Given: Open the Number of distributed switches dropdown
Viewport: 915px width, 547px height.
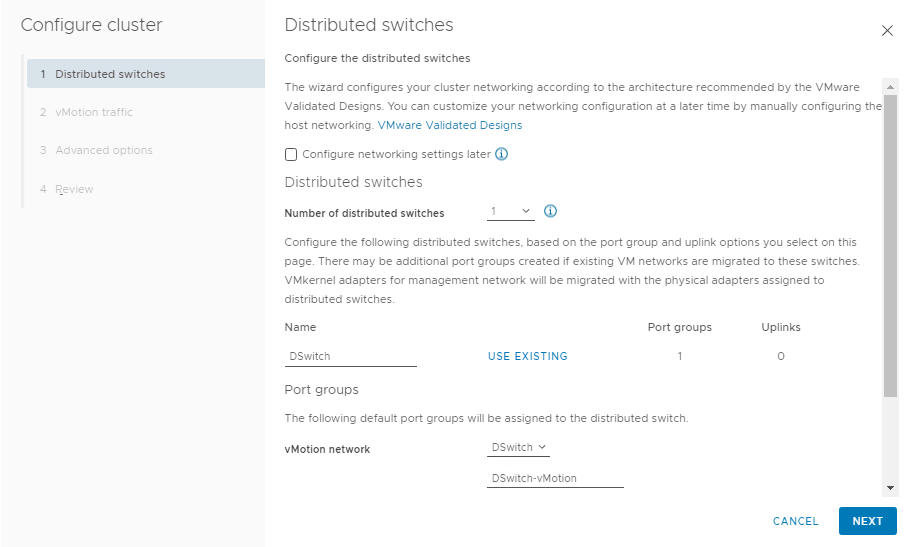Looking at the screenshot, I should click(x=511, y=212).
